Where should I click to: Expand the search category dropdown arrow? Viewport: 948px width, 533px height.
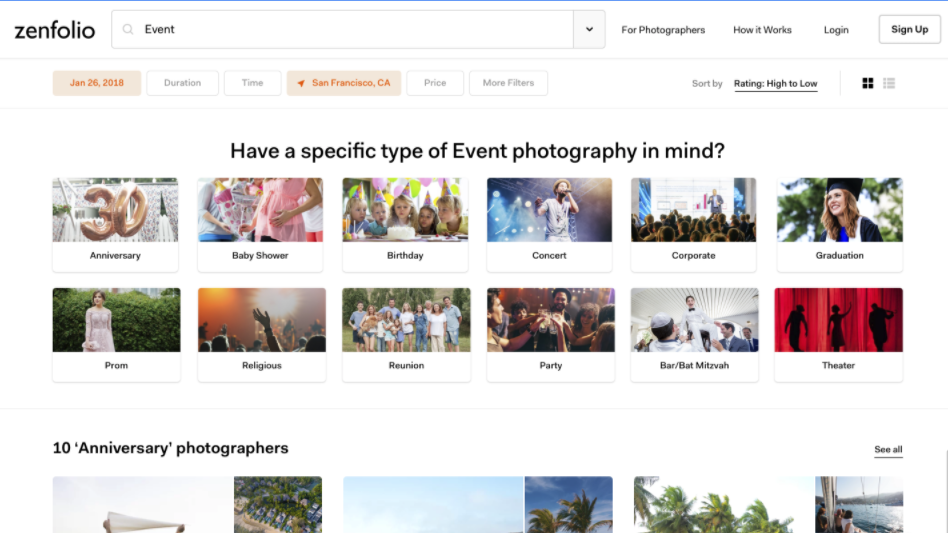coord(589,30)
